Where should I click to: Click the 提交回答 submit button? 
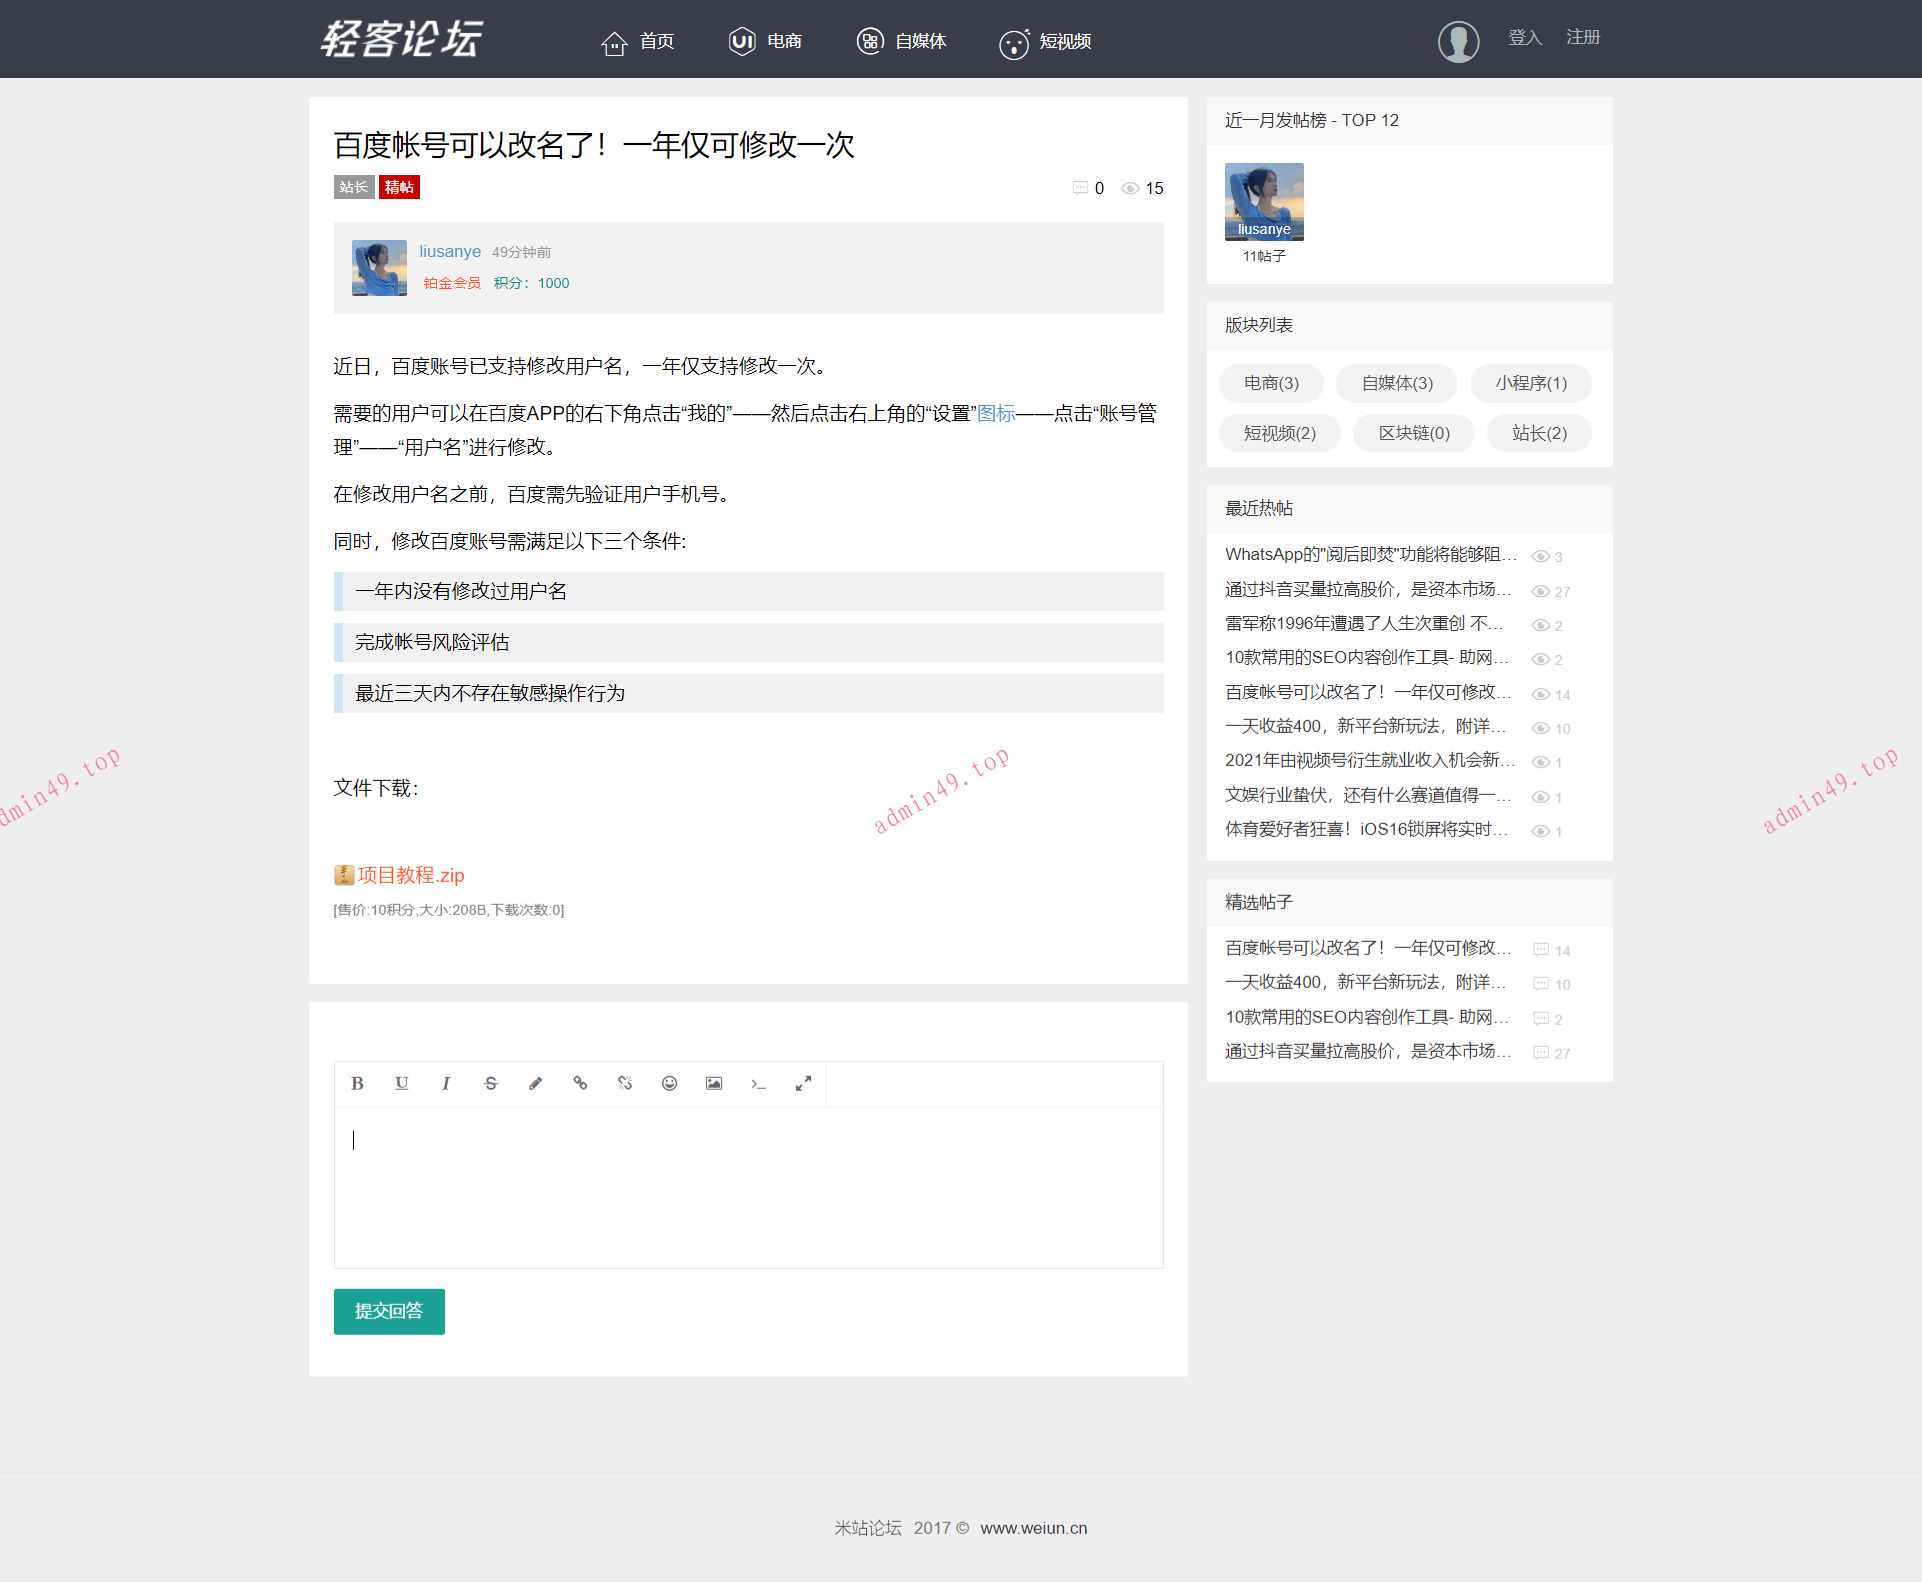coord(389,1311)
